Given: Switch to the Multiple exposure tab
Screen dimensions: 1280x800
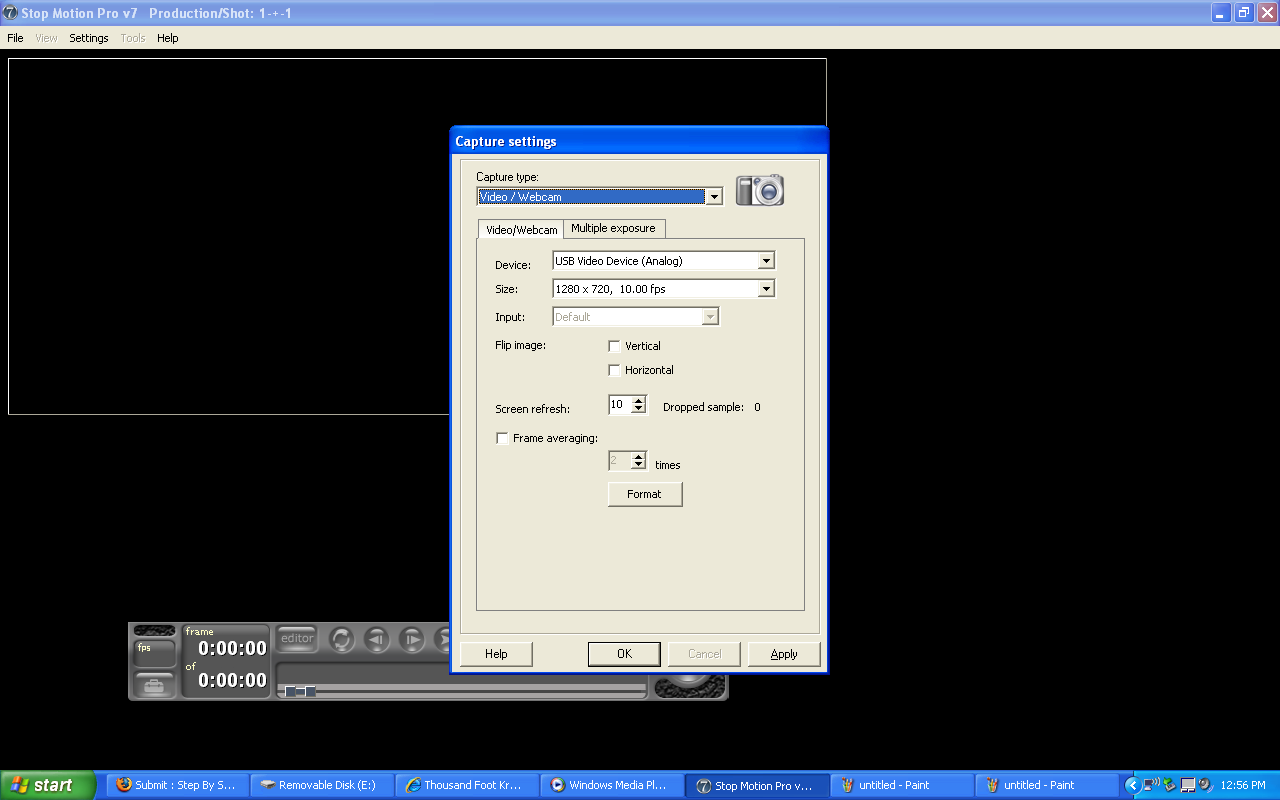Looking at the screenshot, I should [613, 228].
